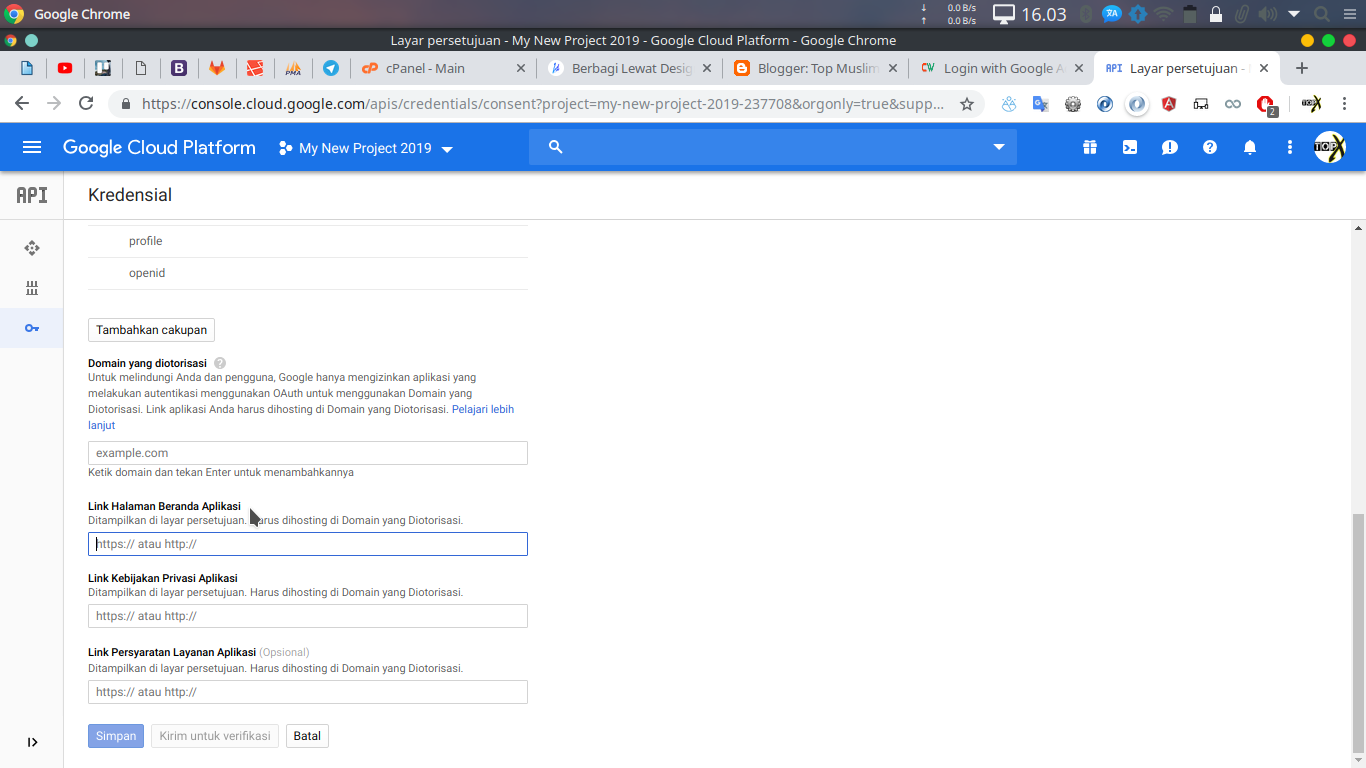Image resolution: width=1366 pixels, height=768 pixels.
Task: Click help icon beside Domain yang diotorisasi
Action: [x=220, y=363]
